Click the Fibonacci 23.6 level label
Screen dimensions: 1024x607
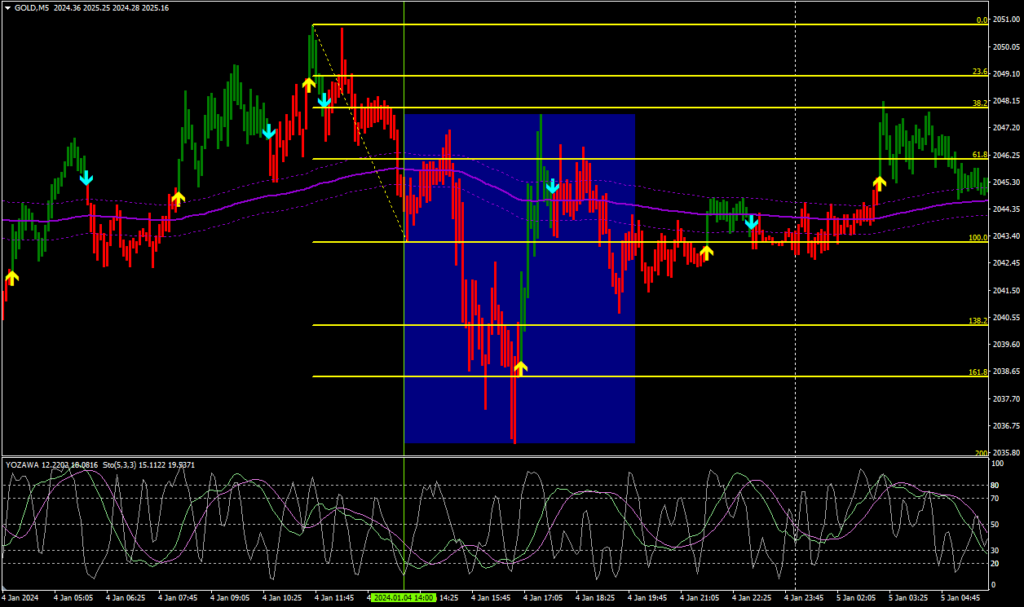coord(979,72)
